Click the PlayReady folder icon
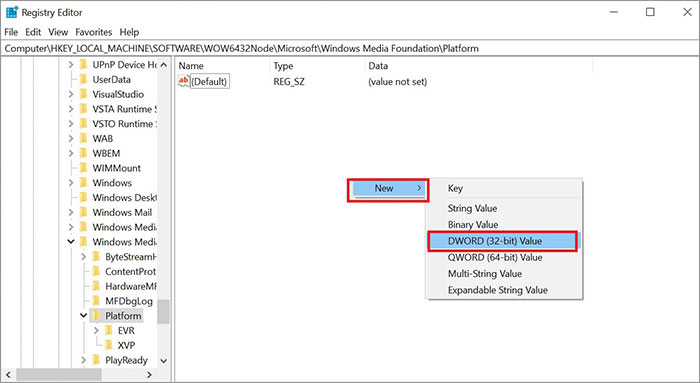This screenshot has width=700, height=383. [x=96, y=360]
